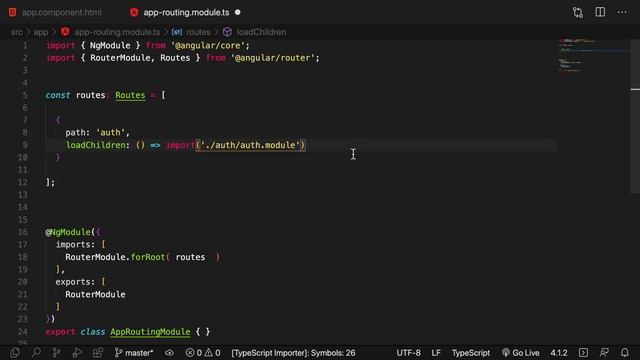Screen dimensions: 640x360
Task: Click Routes type on line 5
Action: (130, 95)
